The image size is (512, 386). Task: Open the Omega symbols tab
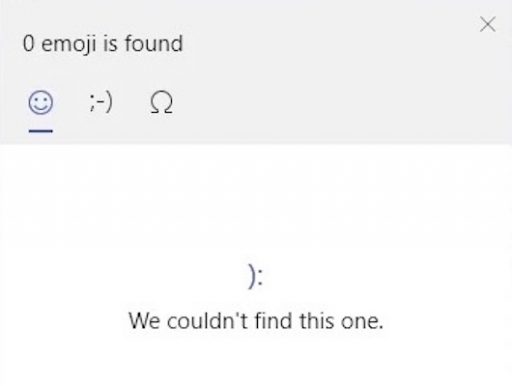tap(161, 103)
